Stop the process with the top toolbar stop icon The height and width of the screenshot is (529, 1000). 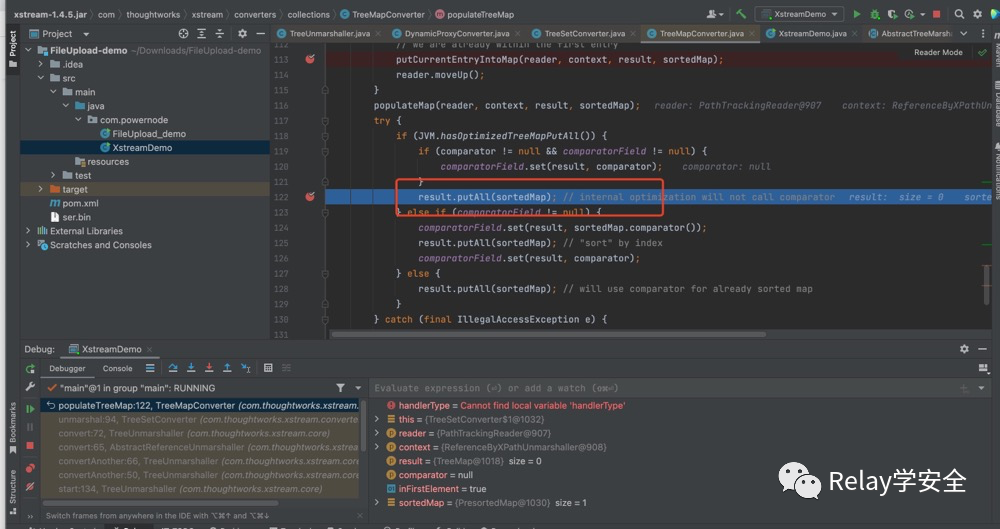coord(936,14)
